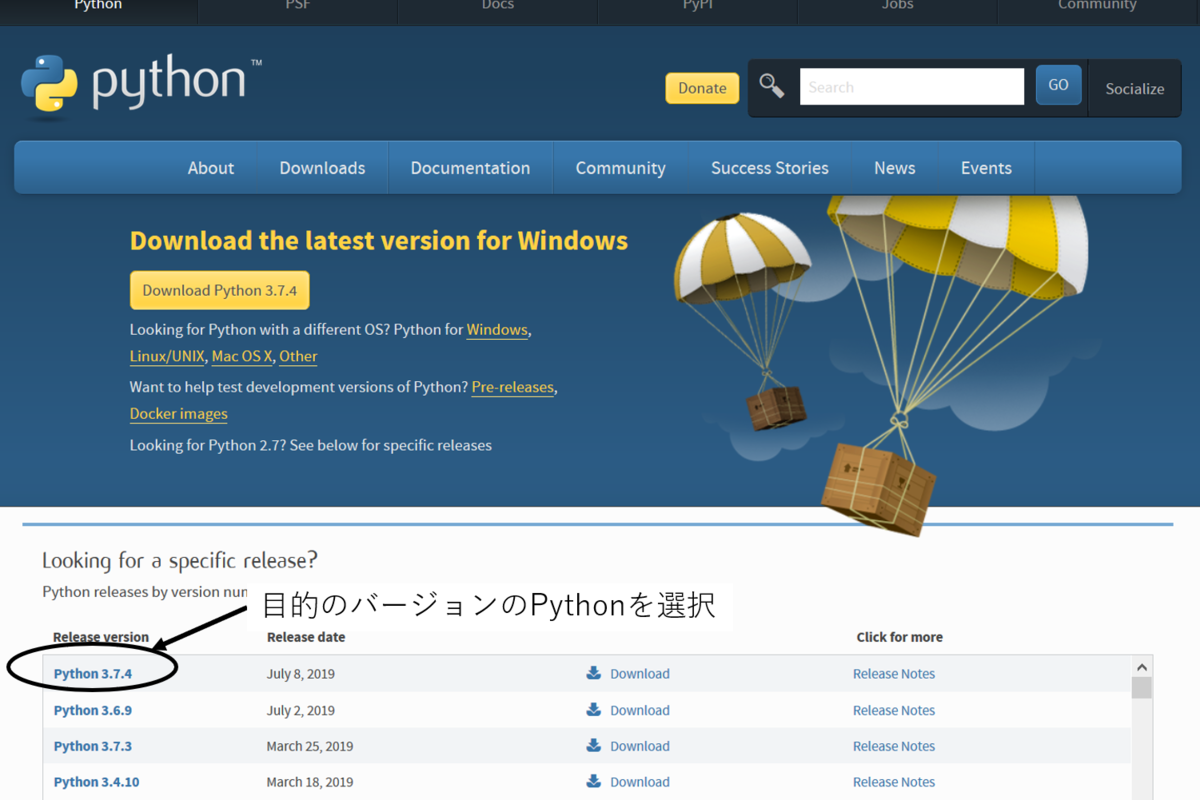The width and height of the screenshot is (1200, 800).
Task: Open the Python 3.4.10 release link
Action: 97,782
